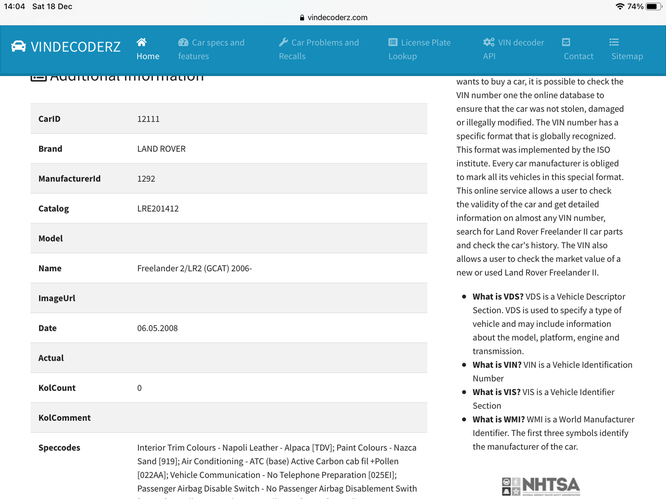Open Car Problems and Recalls menu
666x499 pixels.
tap(319, 49)
